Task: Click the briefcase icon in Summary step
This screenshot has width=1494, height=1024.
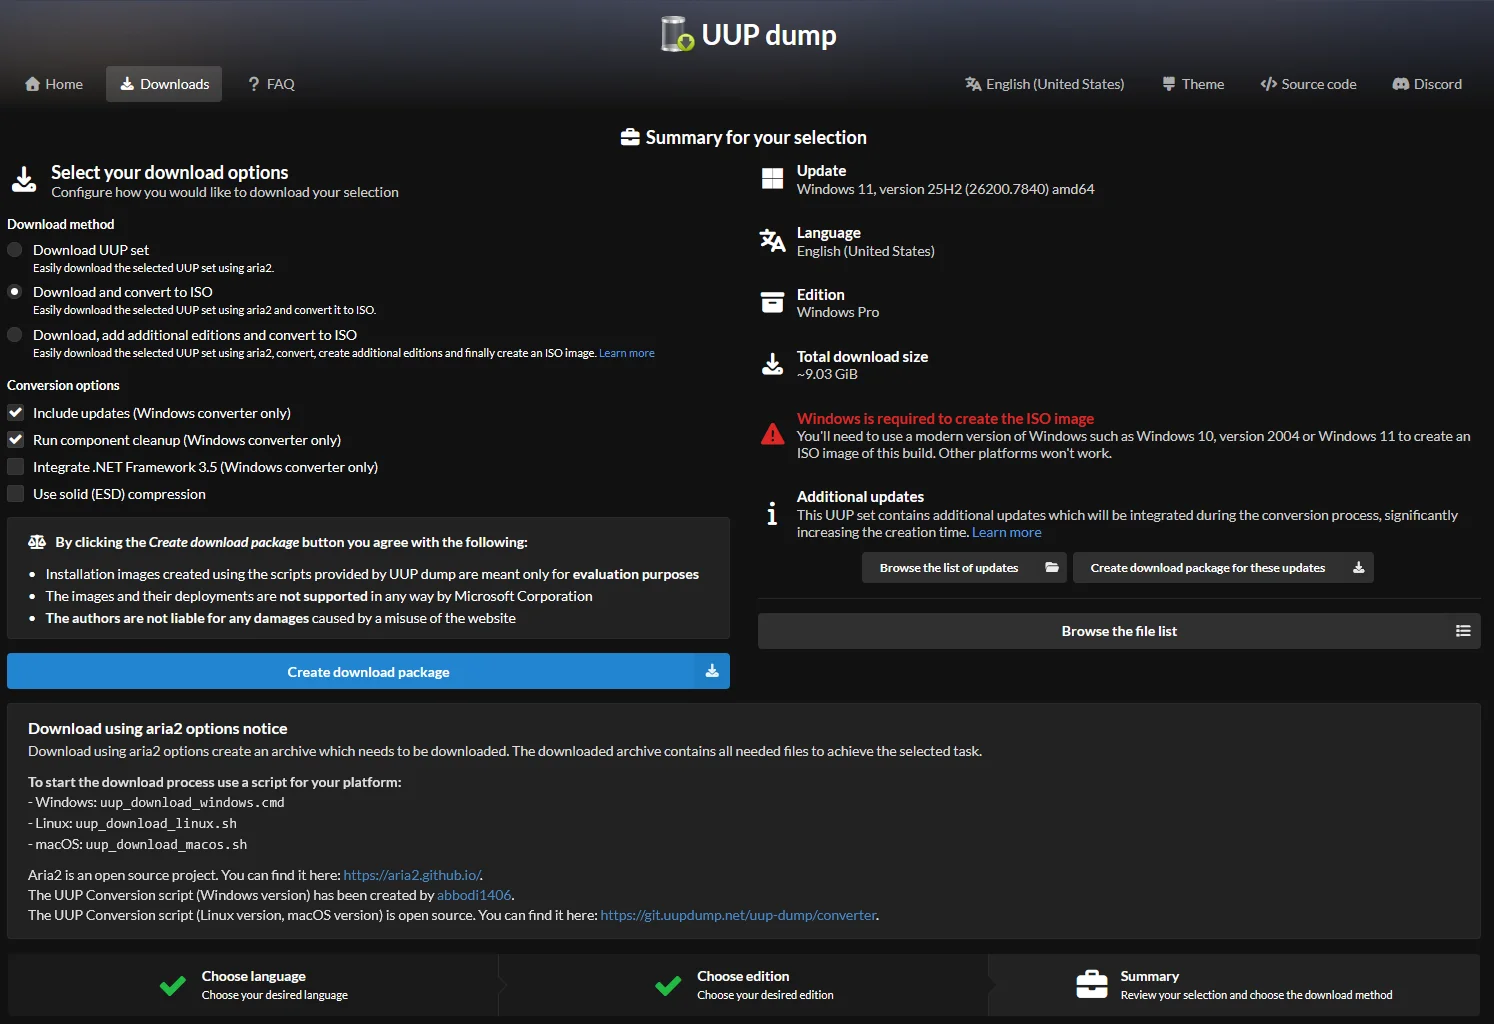Action: (1092, 984)
